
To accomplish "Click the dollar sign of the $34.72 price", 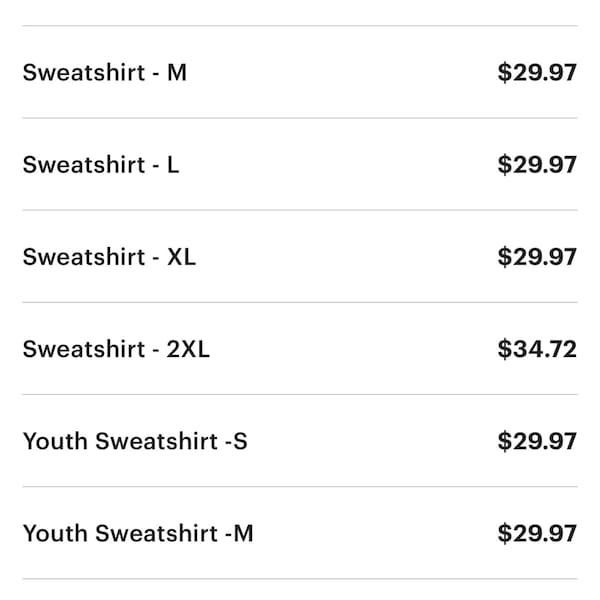I will (504, 349).
